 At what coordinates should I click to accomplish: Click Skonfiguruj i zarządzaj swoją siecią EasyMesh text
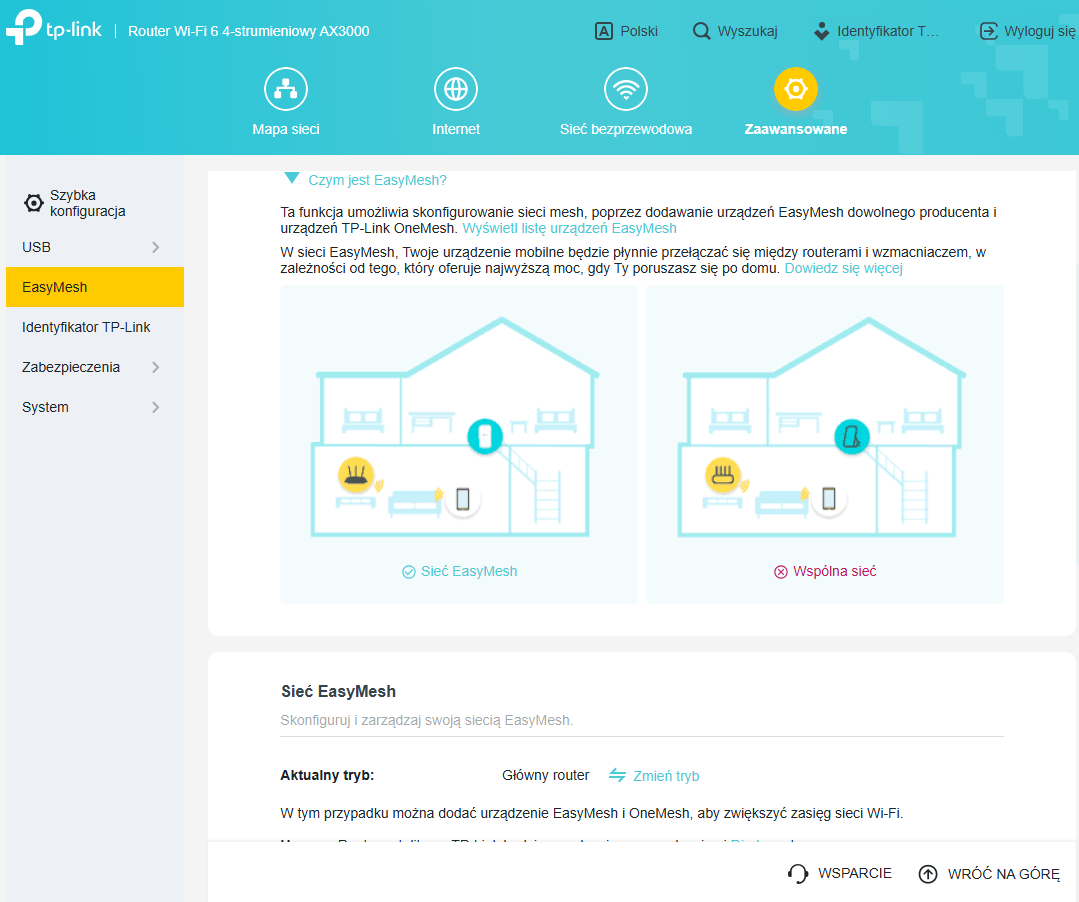tap(426, 720)
